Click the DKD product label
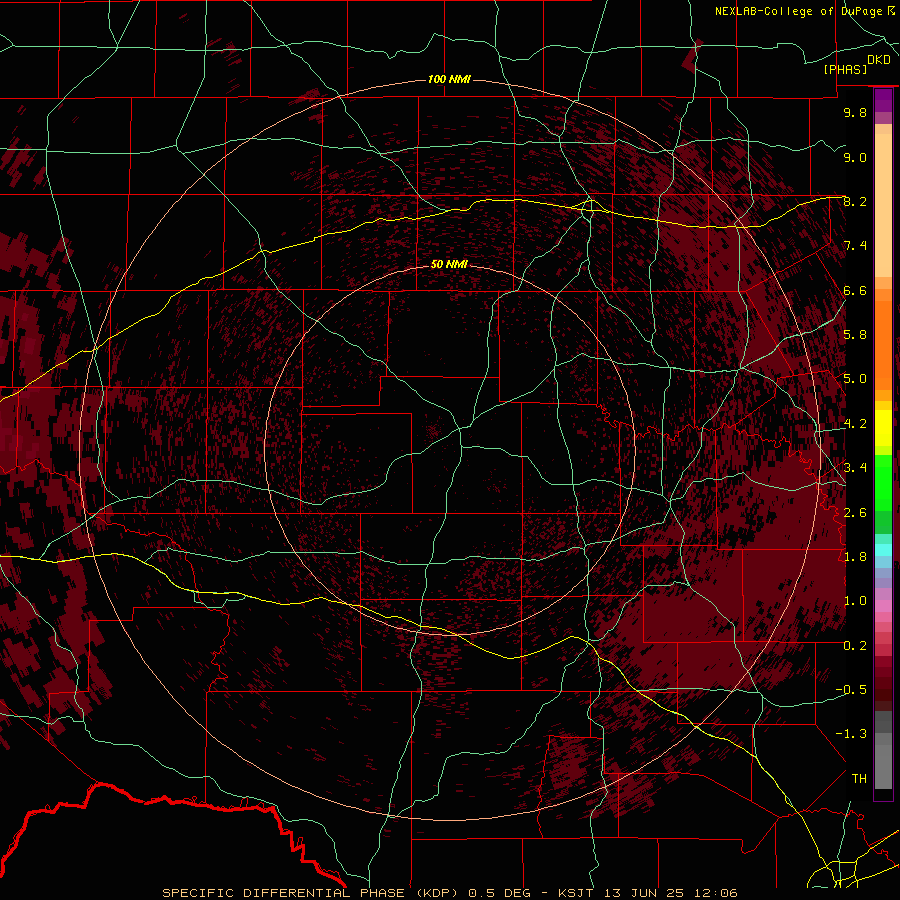The height and width of the screenshot is (900, 900). (x=878, y=60)
